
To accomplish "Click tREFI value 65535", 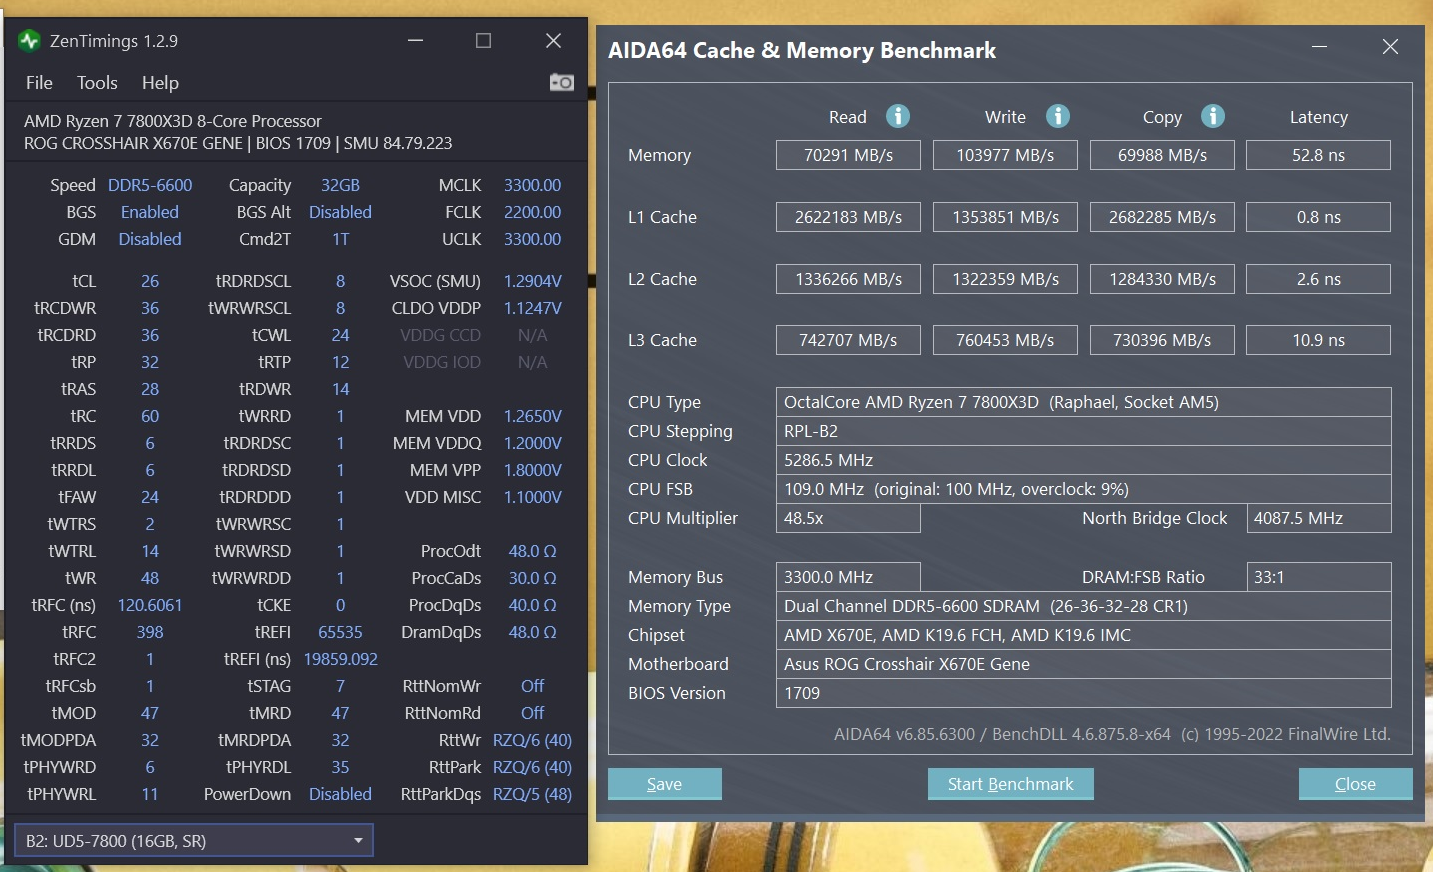I will point(340,632).
